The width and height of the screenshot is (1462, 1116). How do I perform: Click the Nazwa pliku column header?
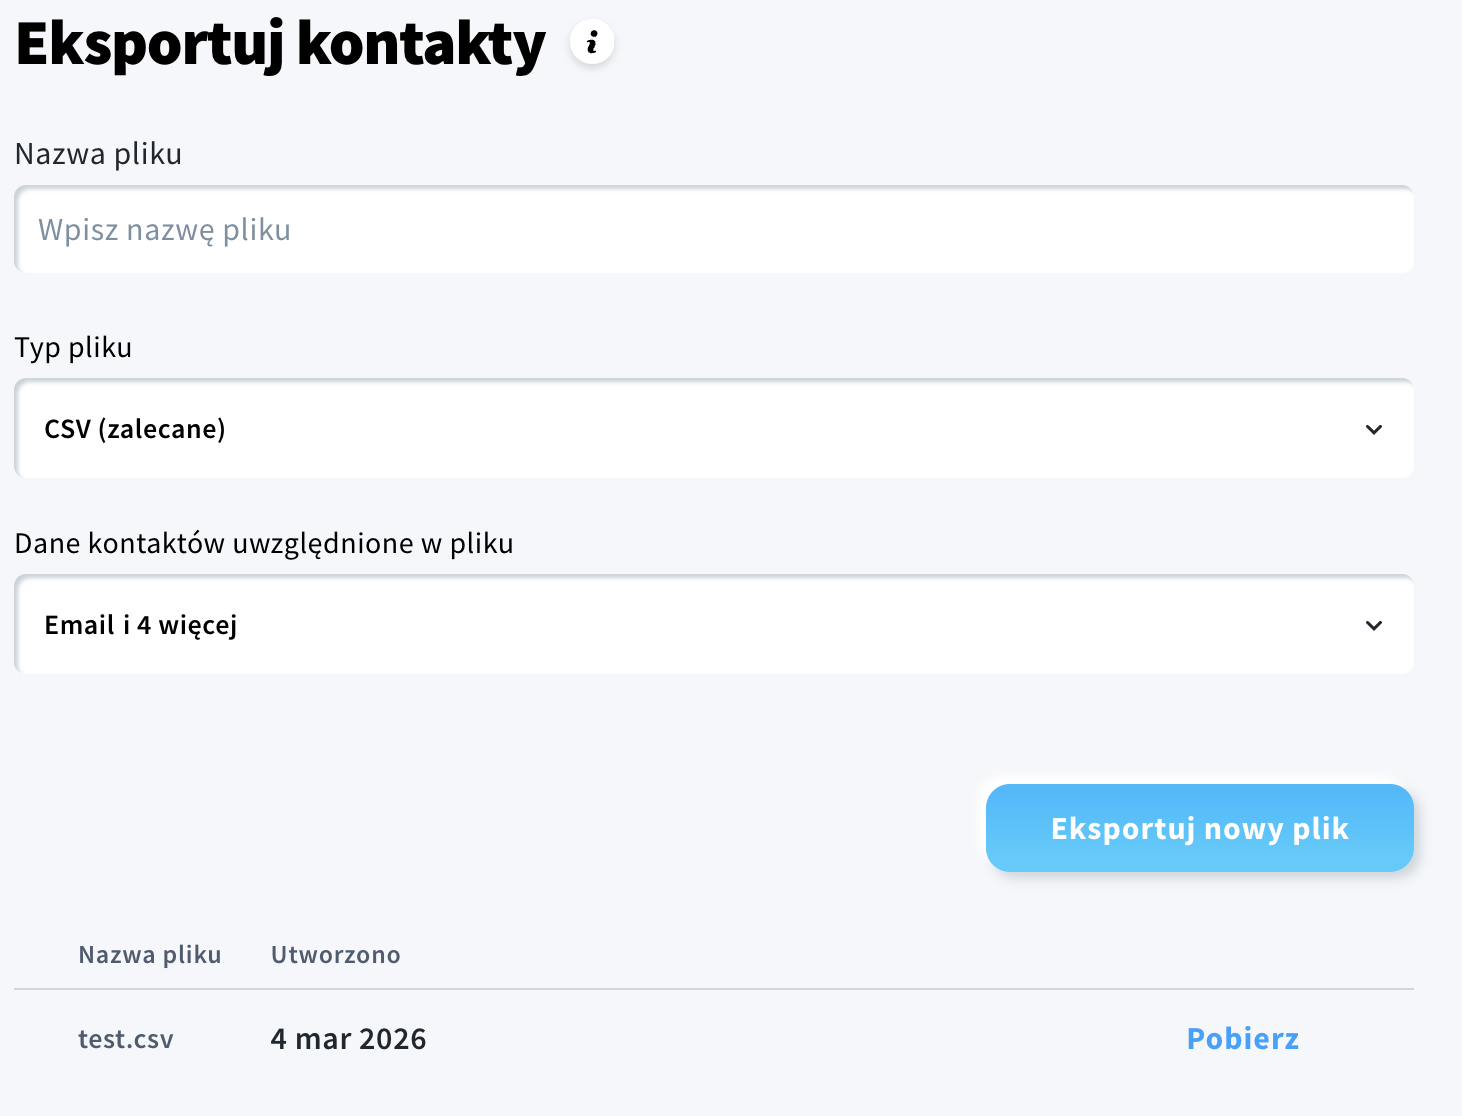[x=150, y=955]
